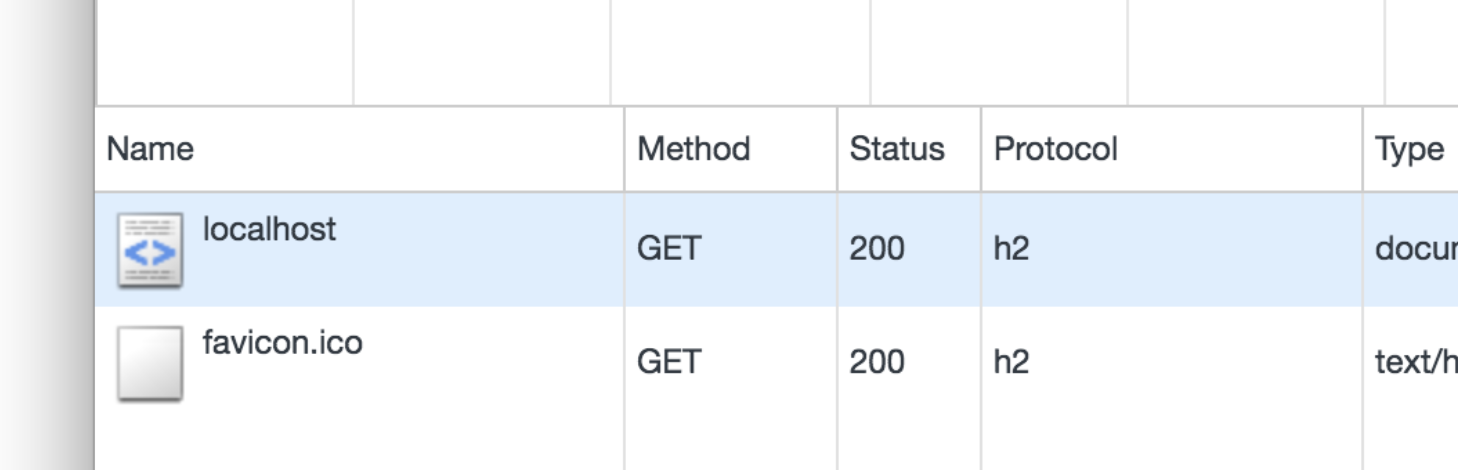Select the localhost request name
Screen dimensions: 1458x470
pyautogui.click(x=269, y=229)
